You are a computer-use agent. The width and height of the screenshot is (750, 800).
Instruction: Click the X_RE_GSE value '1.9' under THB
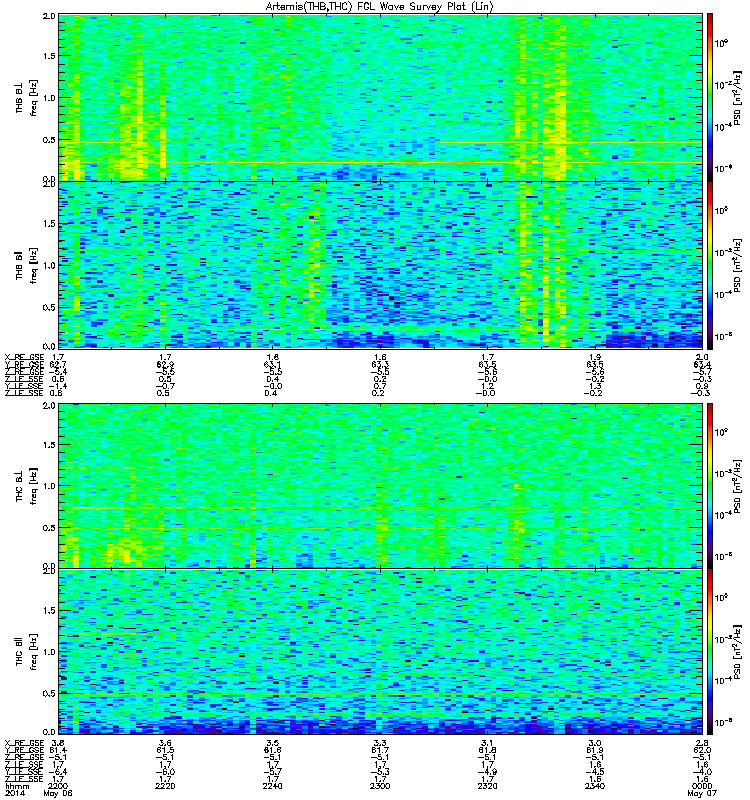[x=595, y=357]
